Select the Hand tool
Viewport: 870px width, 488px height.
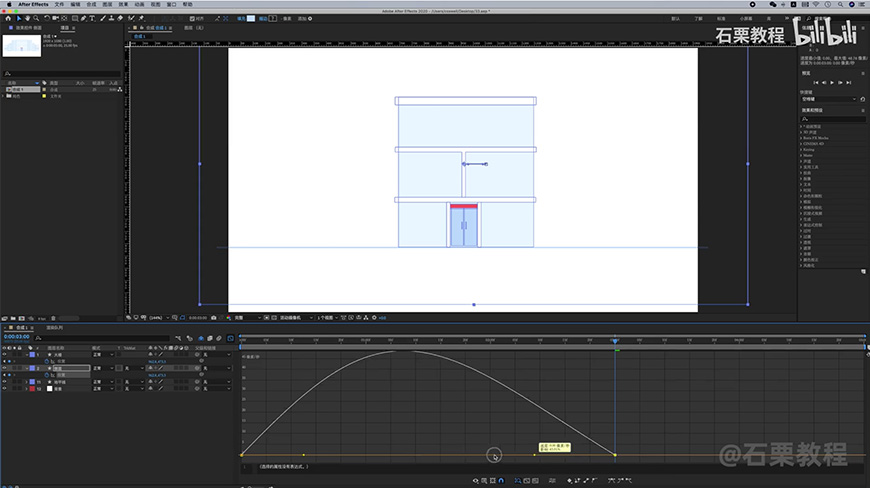click(x=27, y=18)
